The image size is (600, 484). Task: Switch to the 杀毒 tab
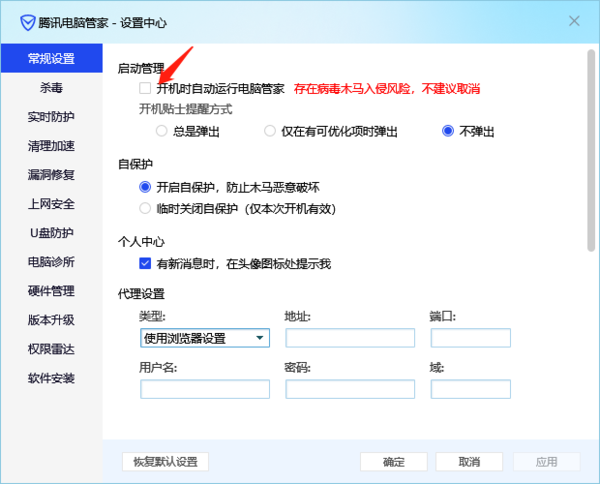click(x=52, y=88)
